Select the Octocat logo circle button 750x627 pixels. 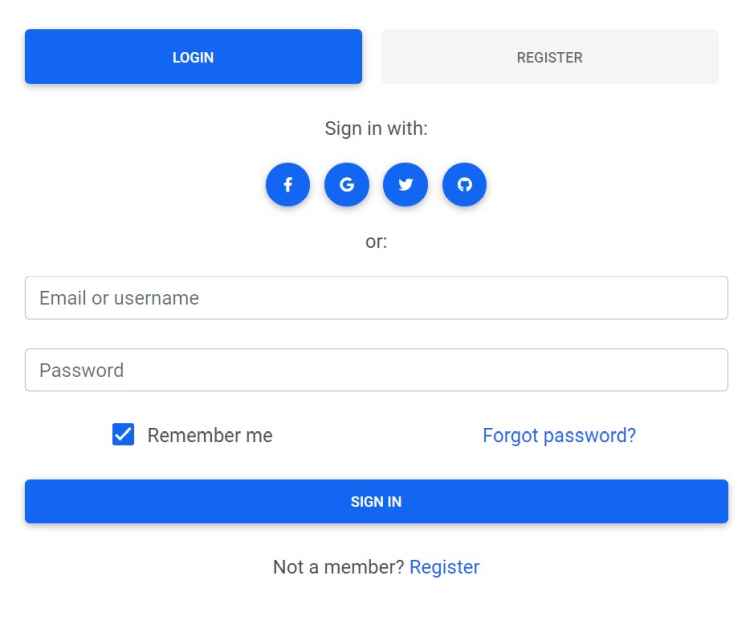coord(464,185)
